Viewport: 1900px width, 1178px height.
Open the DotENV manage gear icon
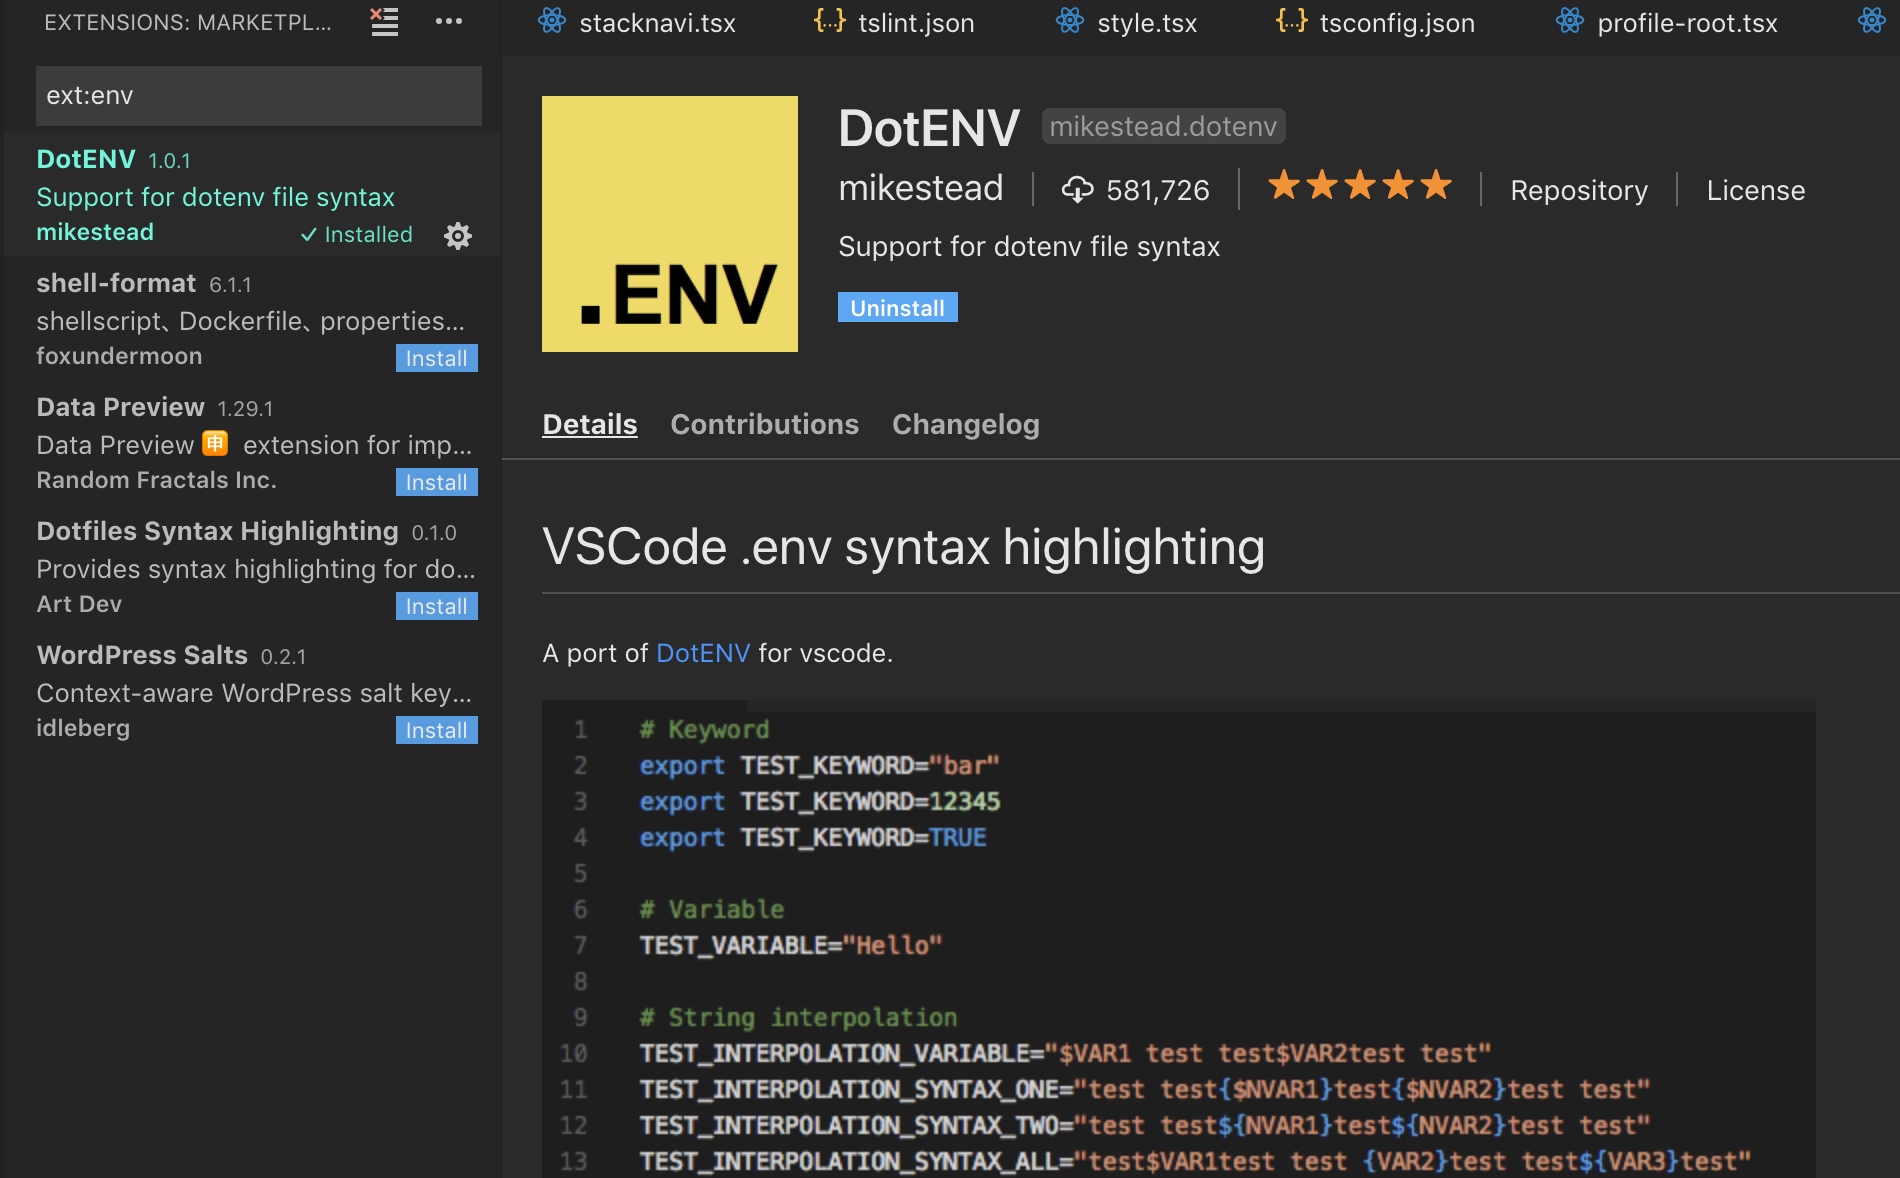click(458, 235)
